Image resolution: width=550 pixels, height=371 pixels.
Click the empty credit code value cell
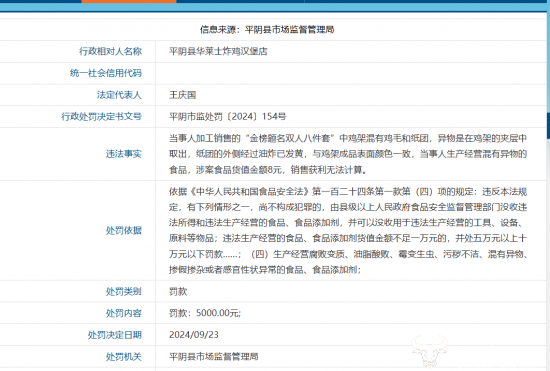tap(351, 73)
